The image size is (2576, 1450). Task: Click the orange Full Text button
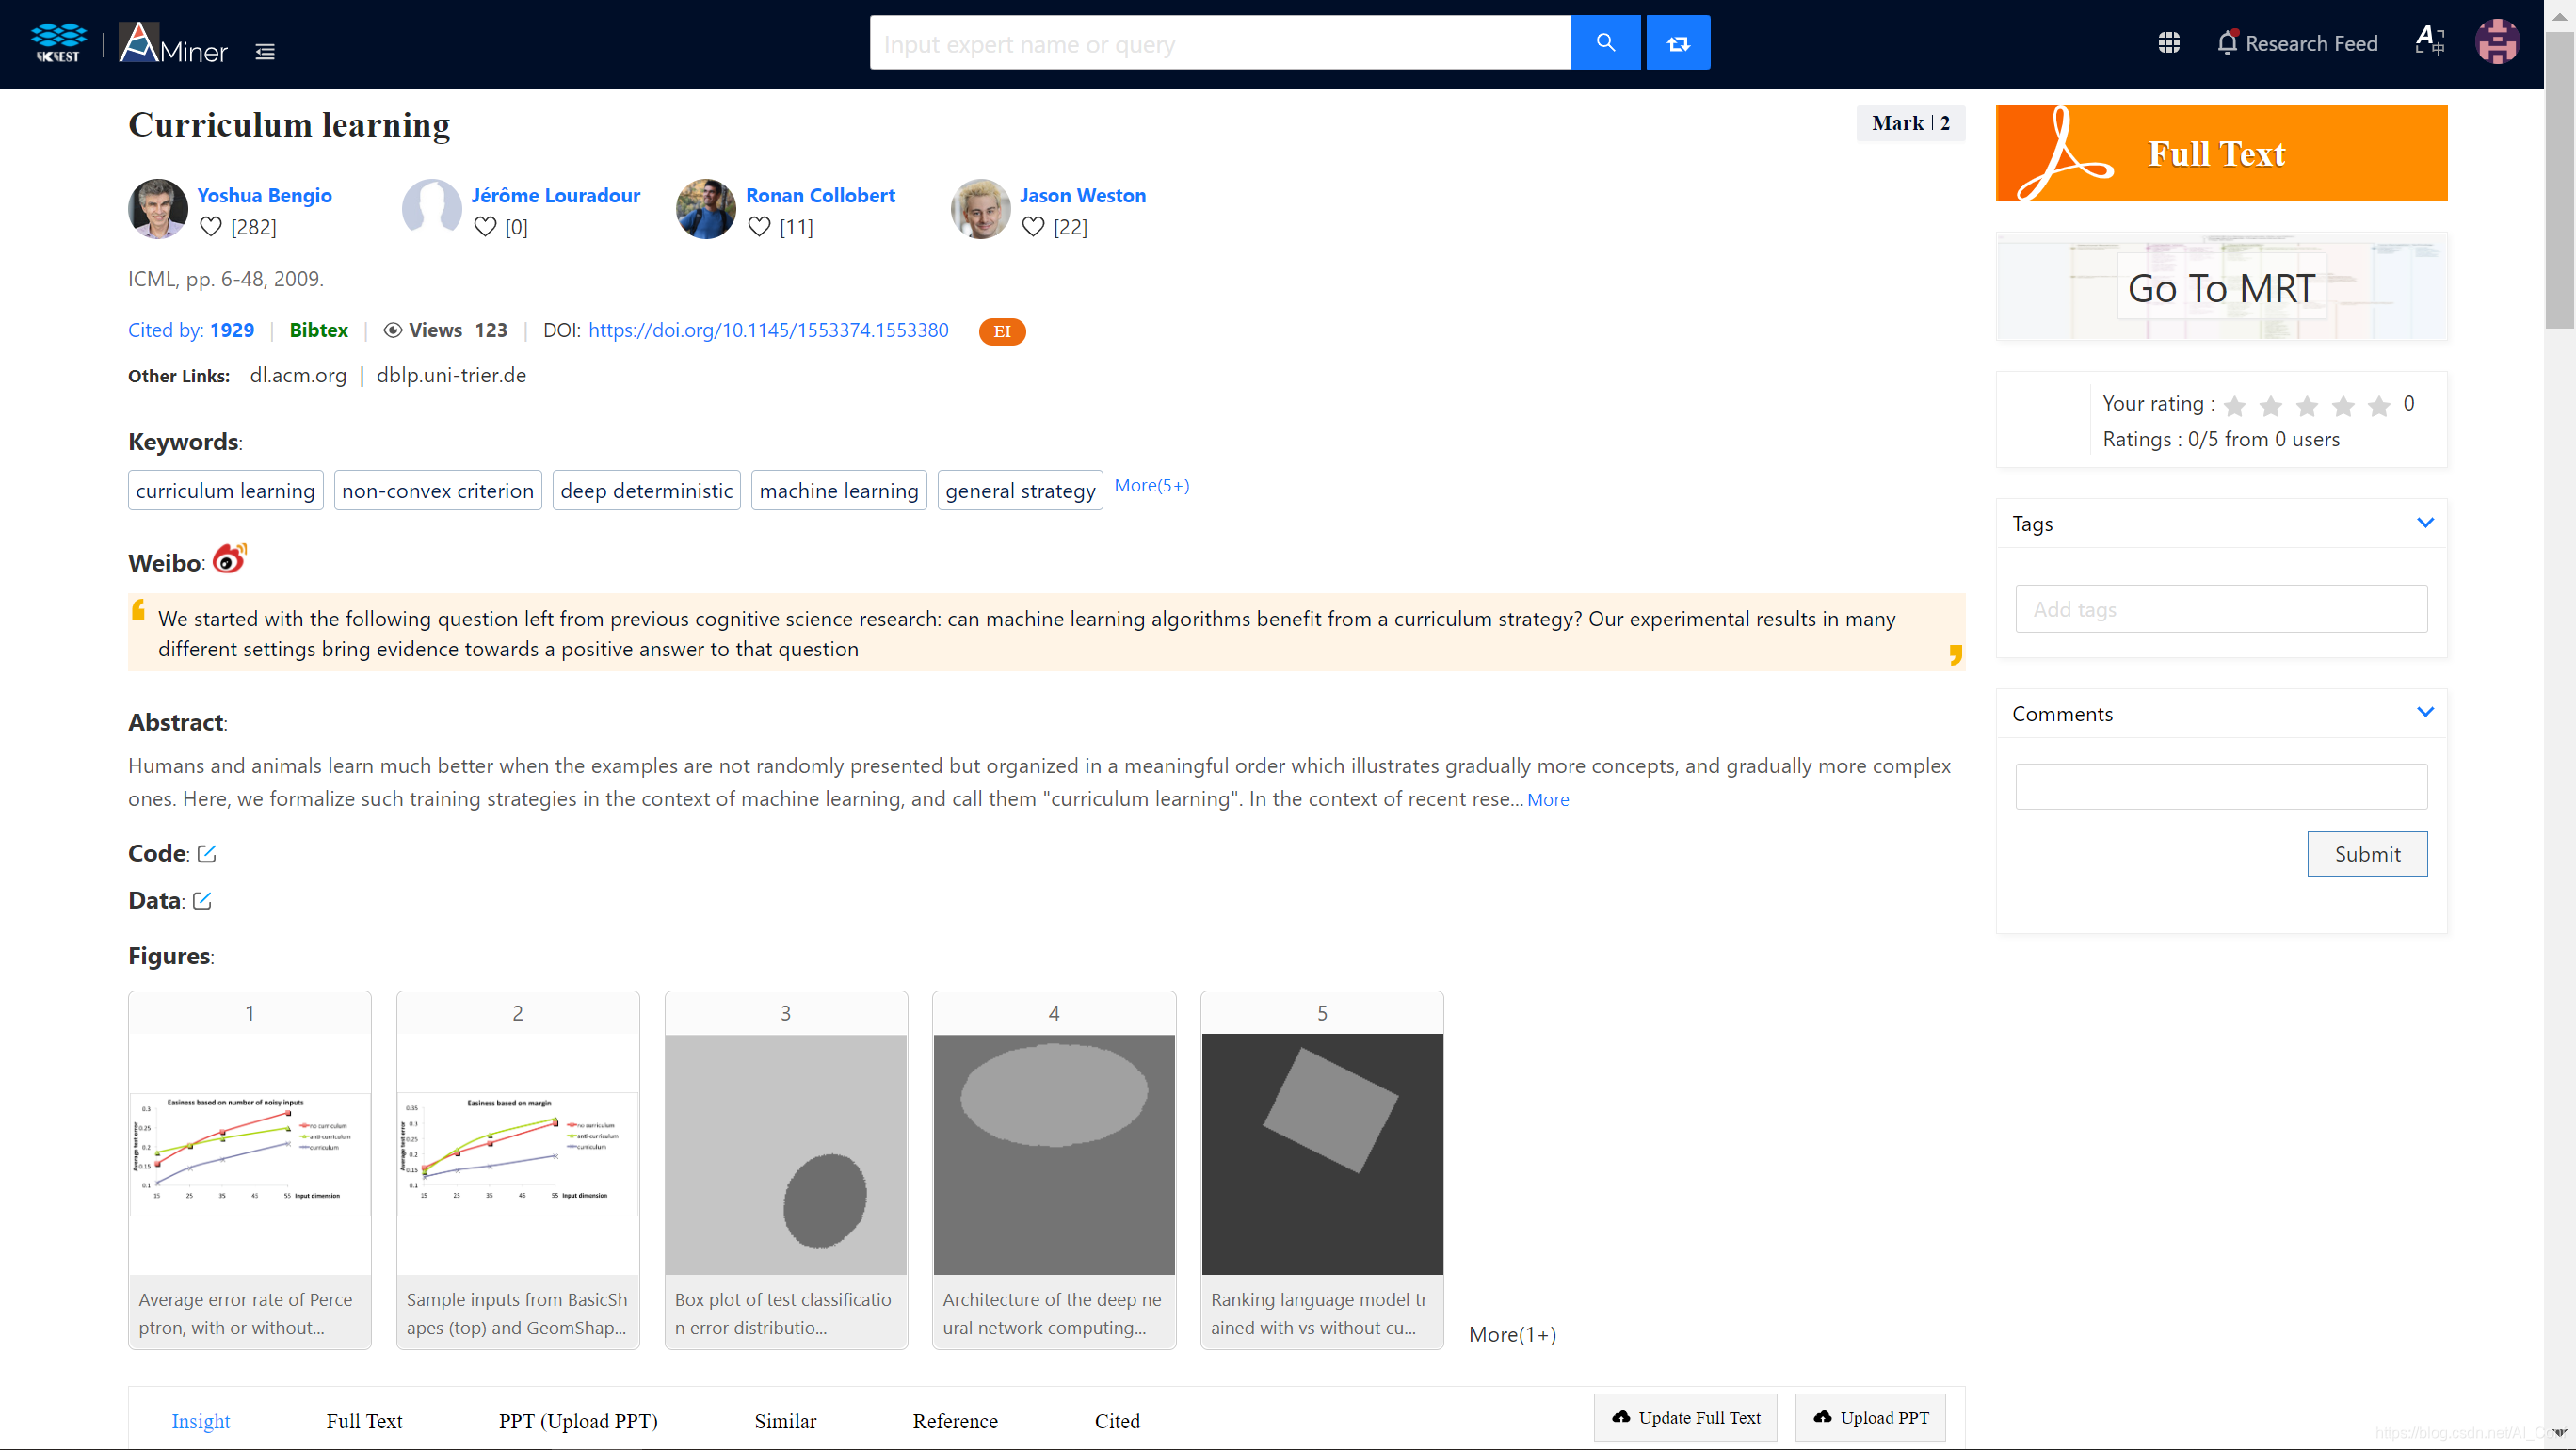[2220, 153]
